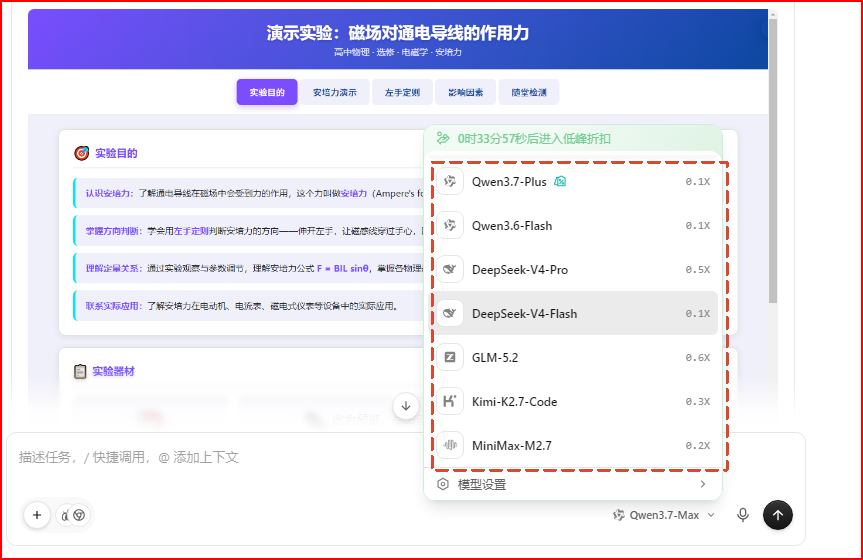Click the DeepSeek whale icon for V4-Flash
The height and width of the screenshot is (560, 863).
tap(450, 313)
